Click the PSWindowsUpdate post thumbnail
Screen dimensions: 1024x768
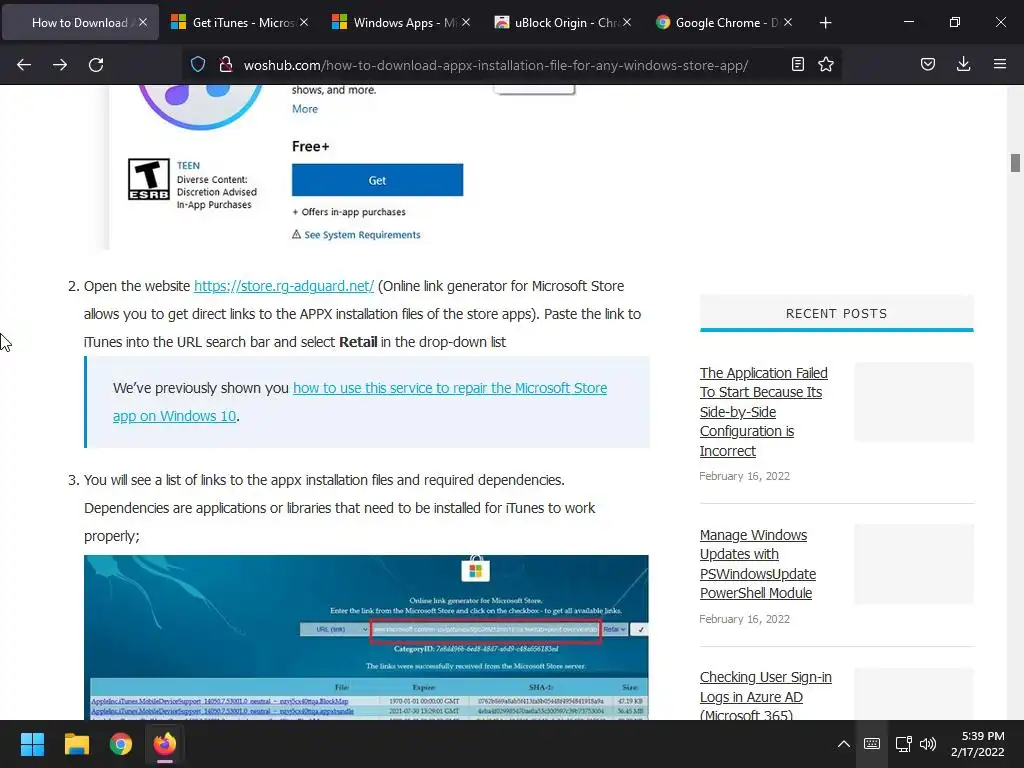pos(914,564)
